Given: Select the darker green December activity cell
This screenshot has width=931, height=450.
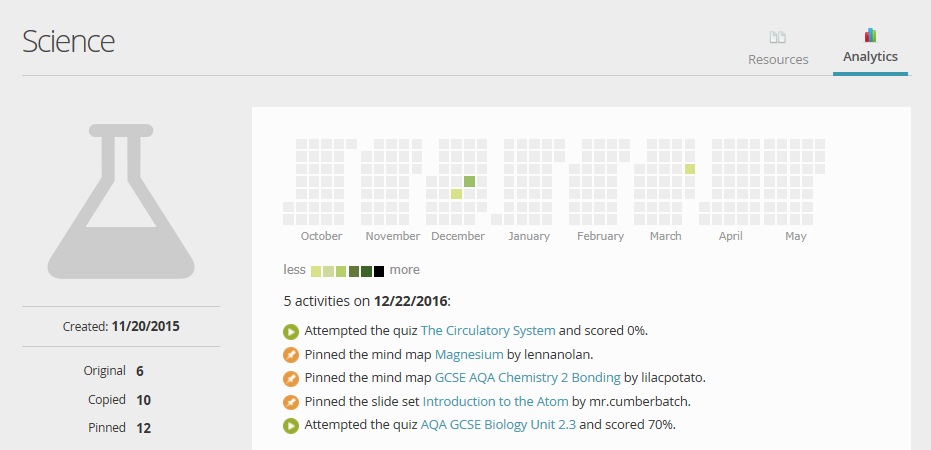Looking at the screenshot, I should tap(469, 182).
